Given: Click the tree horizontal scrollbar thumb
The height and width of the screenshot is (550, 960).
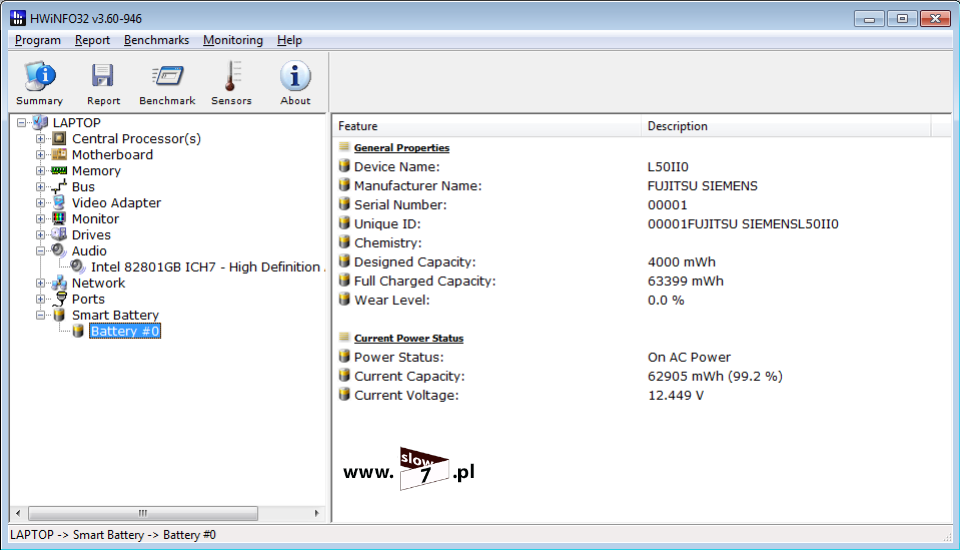Looking at the screenshot, I should tap(143, 513).
